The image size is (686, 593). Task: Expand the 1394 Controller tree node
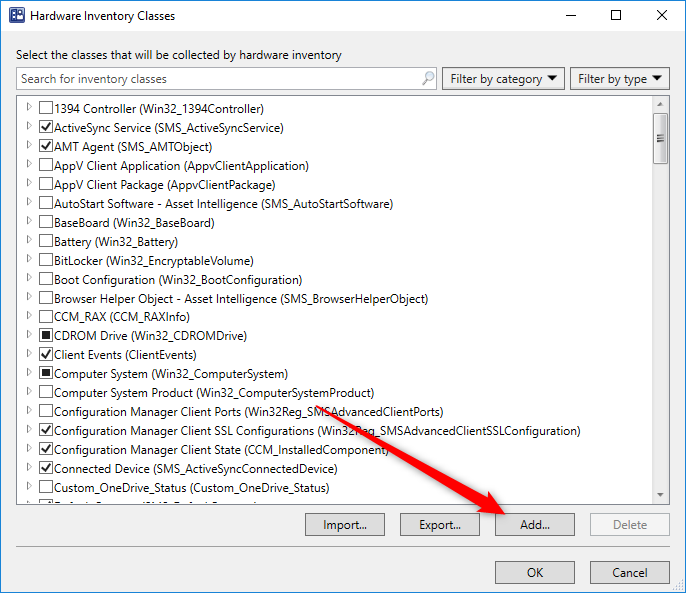tap(29, 107)
